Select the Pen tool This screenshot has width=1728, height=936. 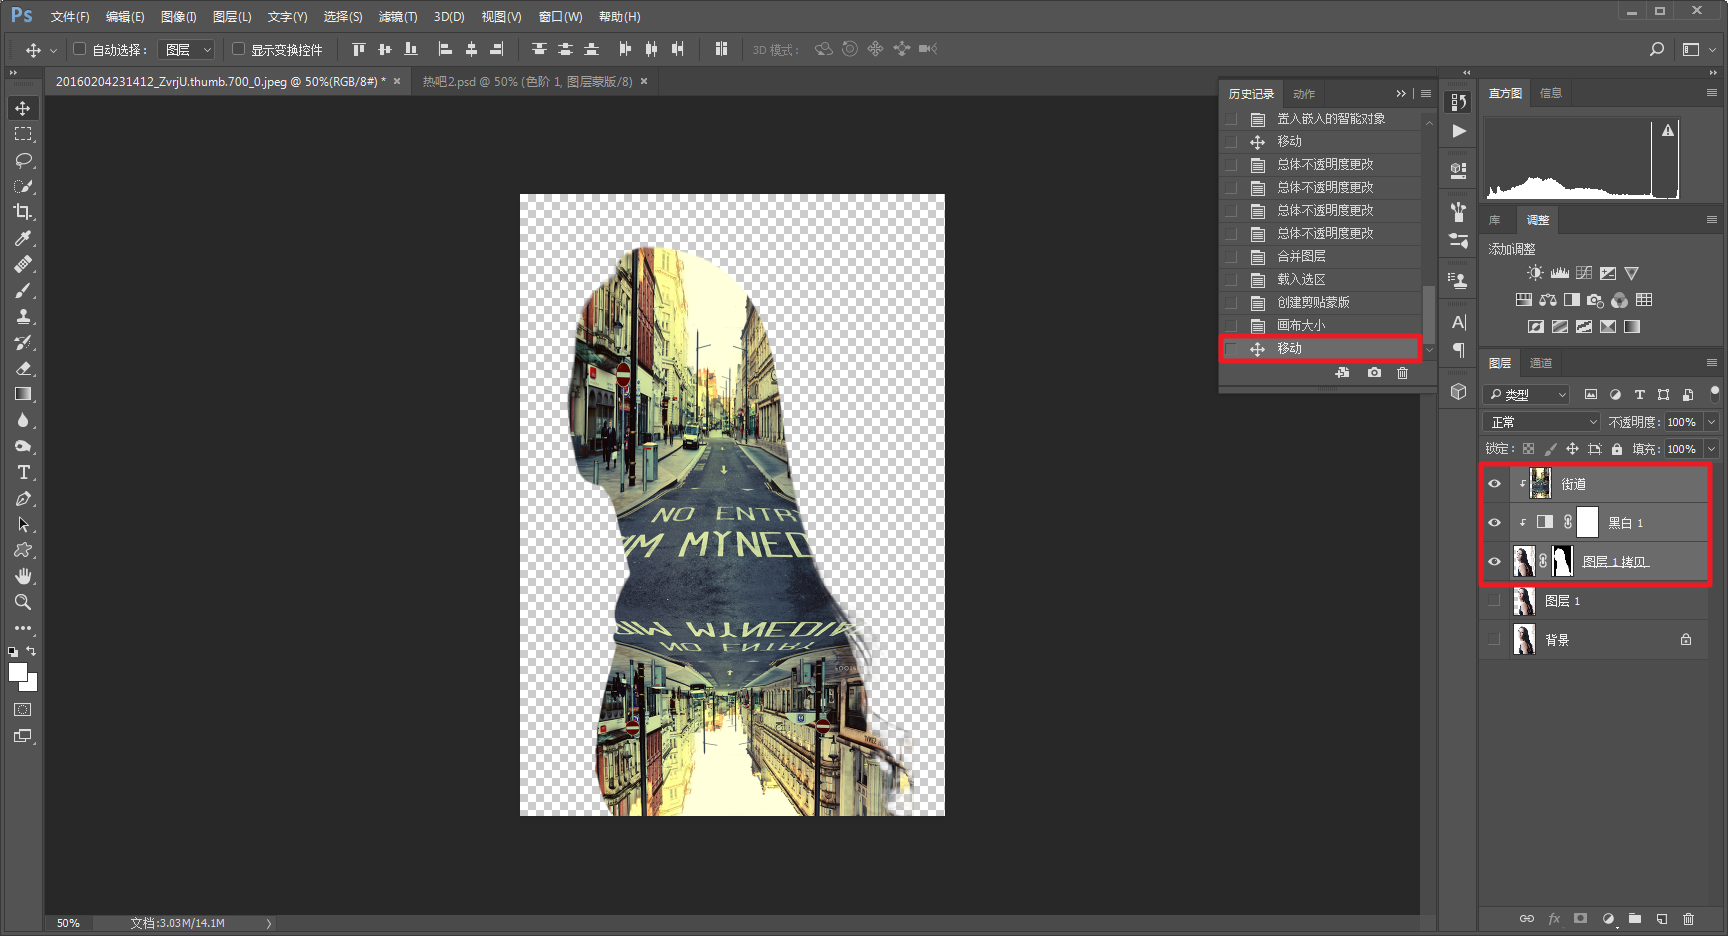click(23, 498)
